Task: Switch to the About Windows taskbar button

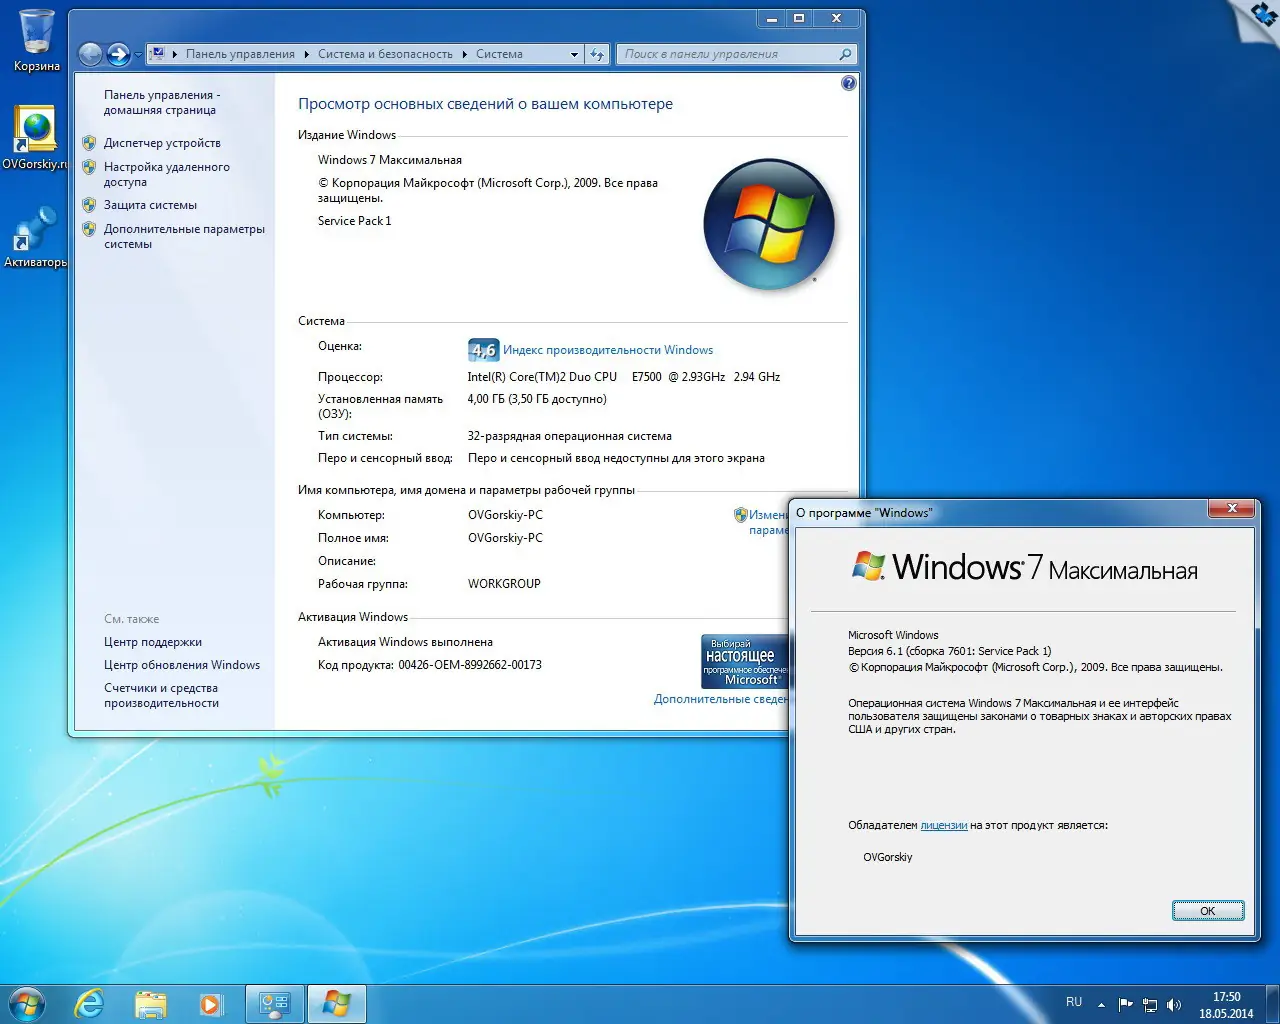Action: pyautogui.click(x=337, y=1004)
